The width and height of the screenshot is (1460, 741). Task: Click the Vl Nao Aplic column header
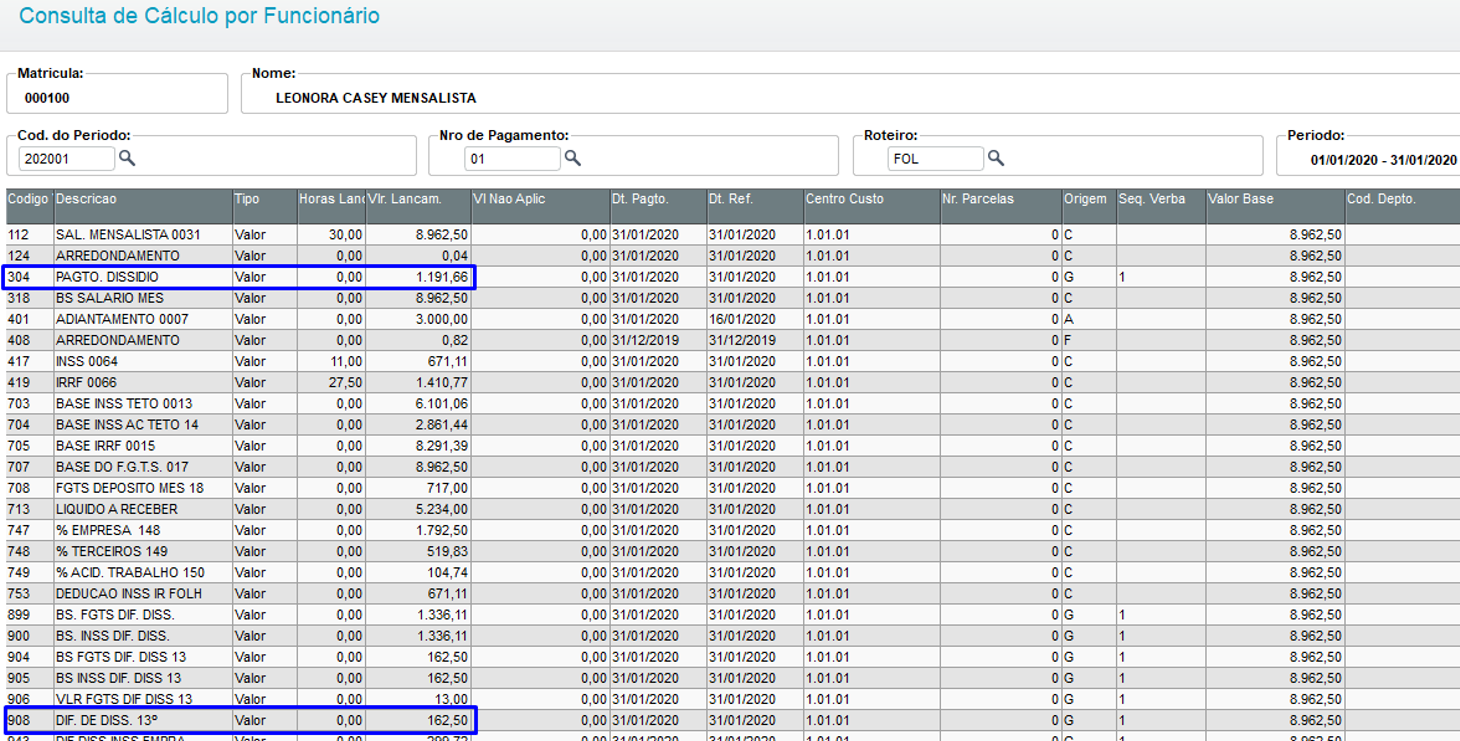[x=540, y=206]
